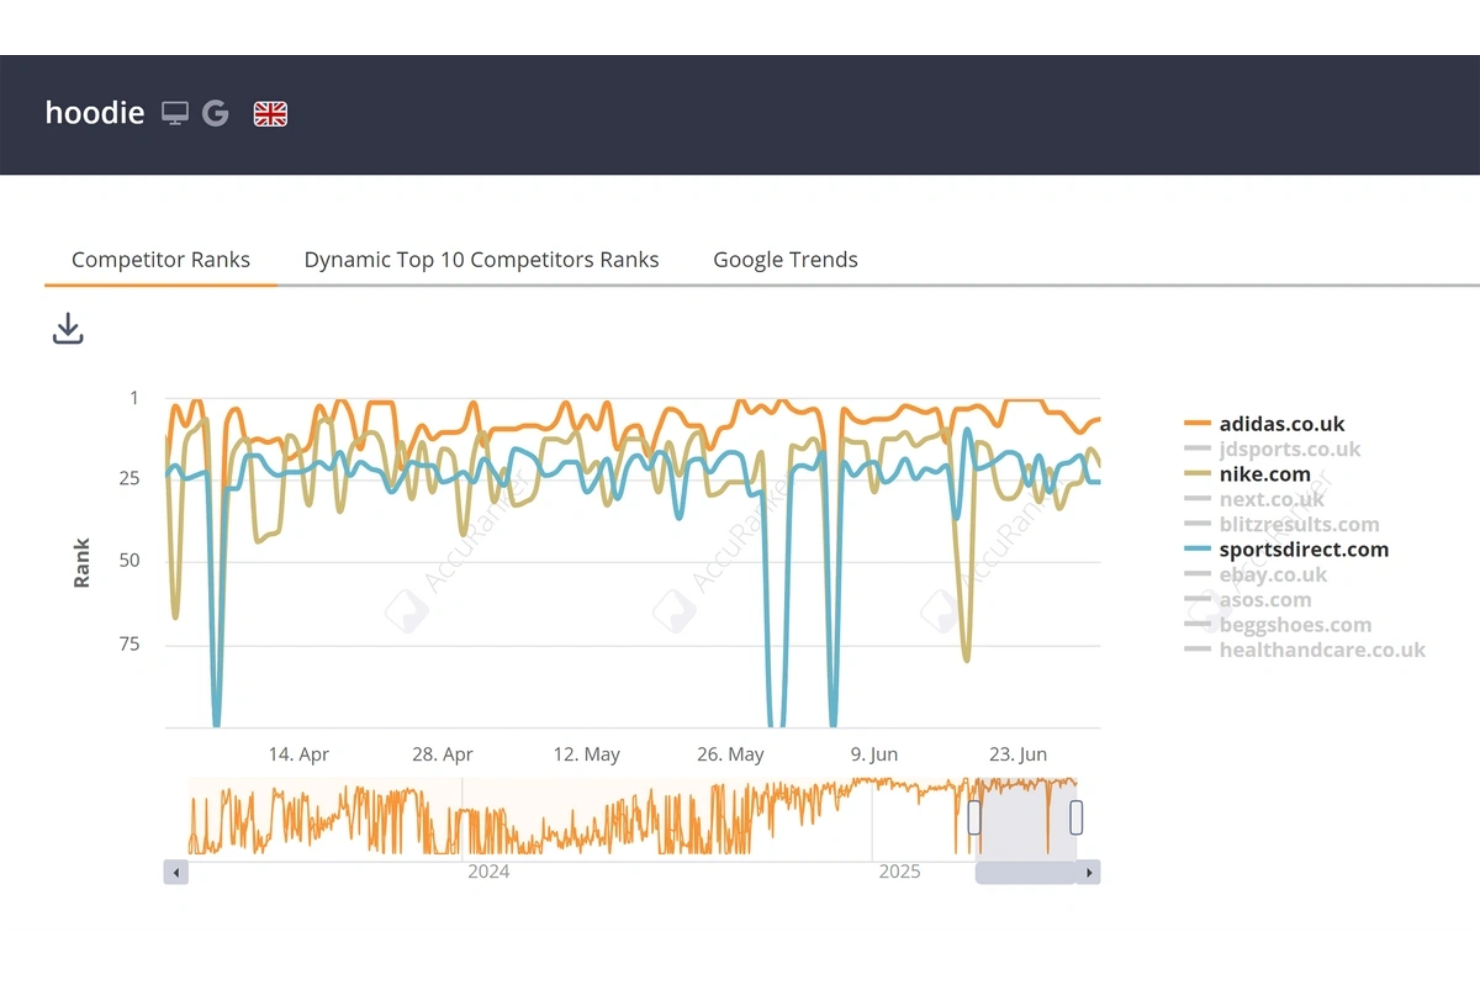Image resolution: width=1480 pixels, height=987 pixels.
Task: Show the jdsports.co.uk series
Action: click(1289, 449)
